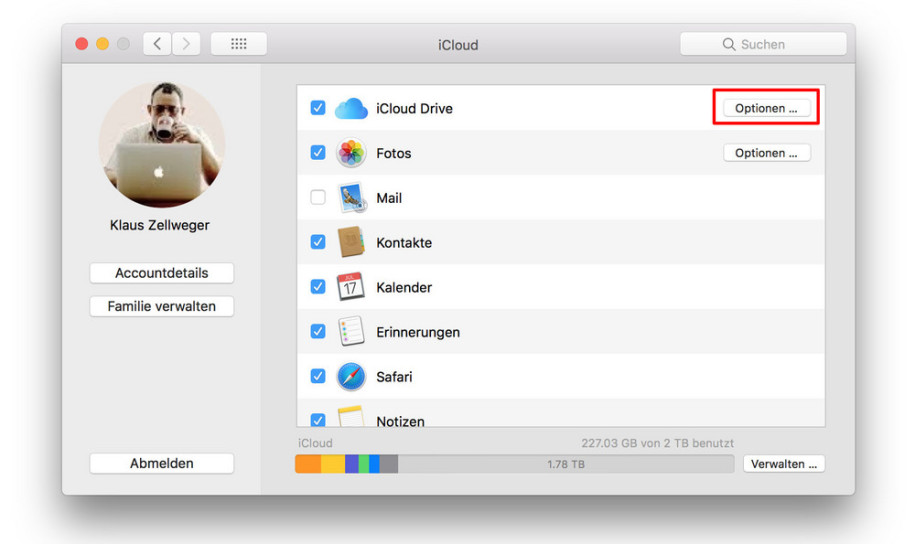The width and height of the screenshot is (915, 544).
Task: Uncheck the Erinnerungen checkbox
Action: click(x=318, y=332)
